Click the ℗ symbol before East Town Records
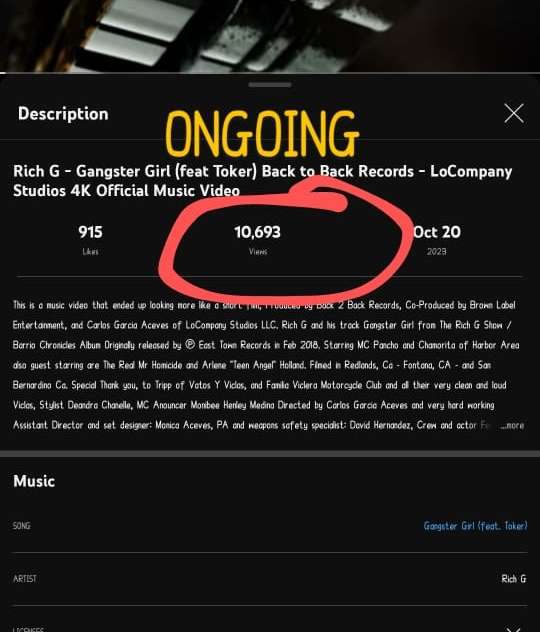The width and height of the screenshot is (540, 632). coord(190,345)
